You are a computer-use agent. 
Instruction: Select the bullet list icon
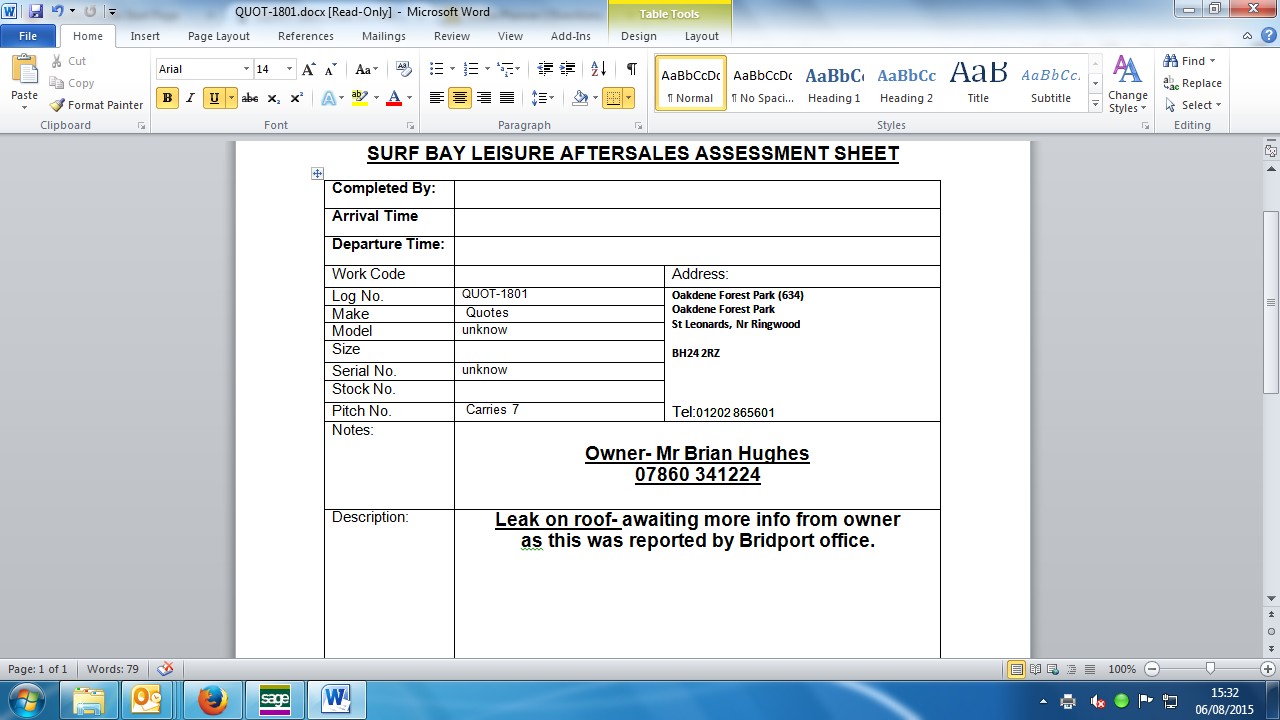pyautogui.click(x=436, y=69)
